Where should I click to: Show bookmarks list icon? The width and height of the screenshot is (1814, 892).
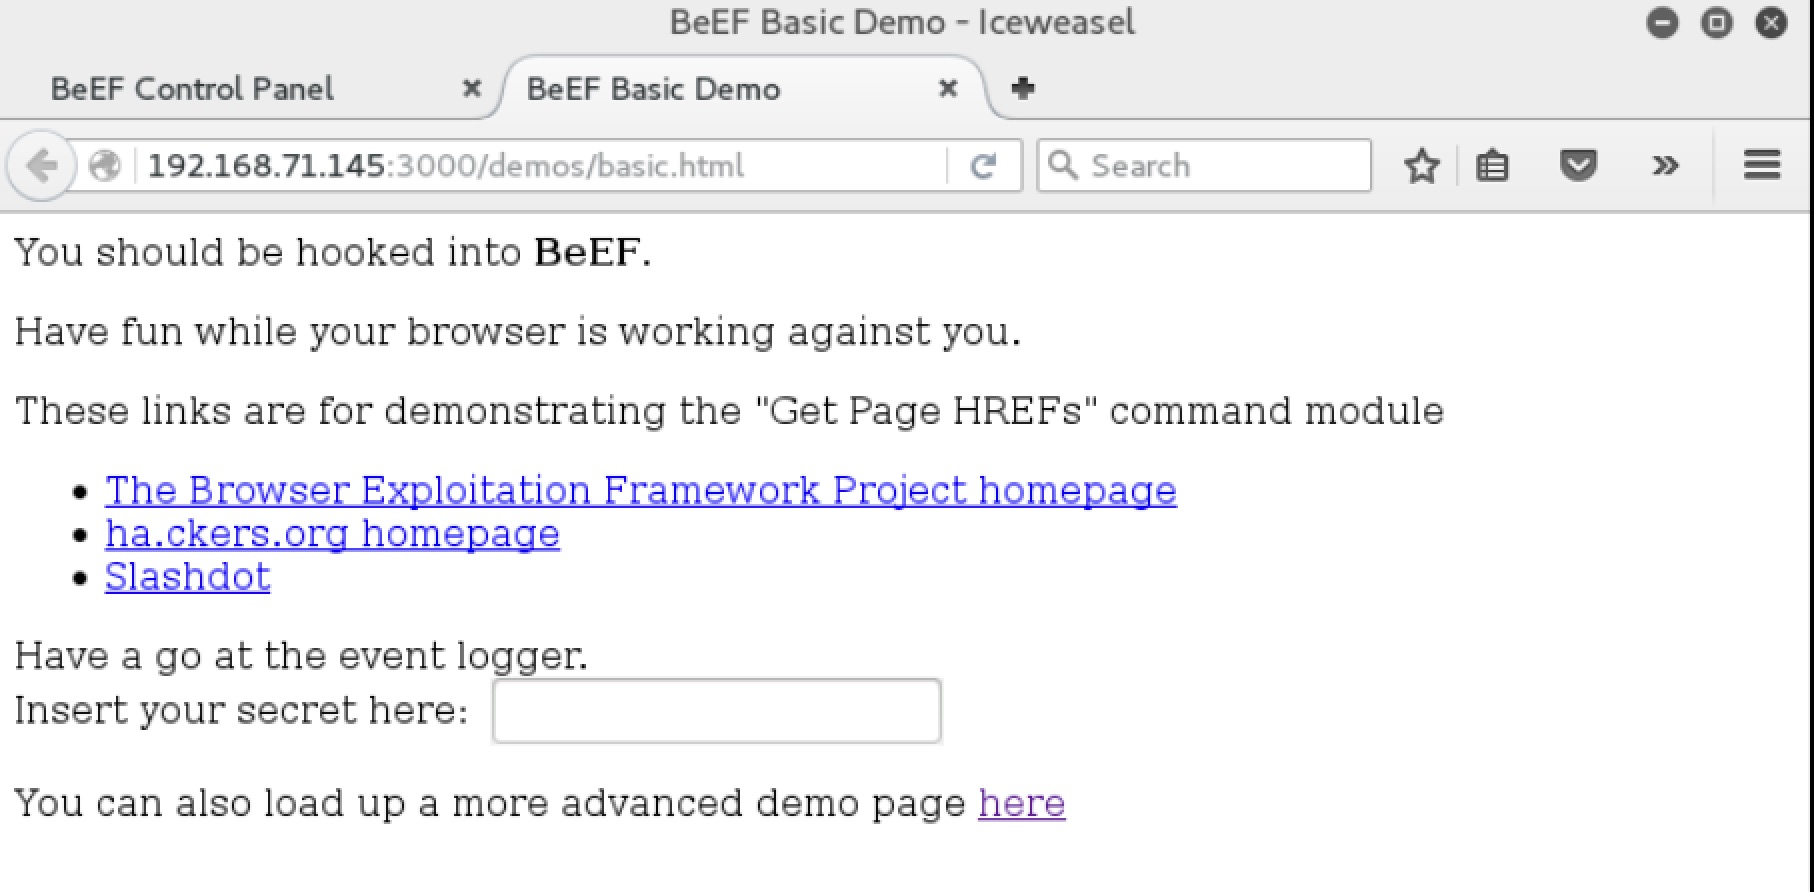coord(1492,166)
